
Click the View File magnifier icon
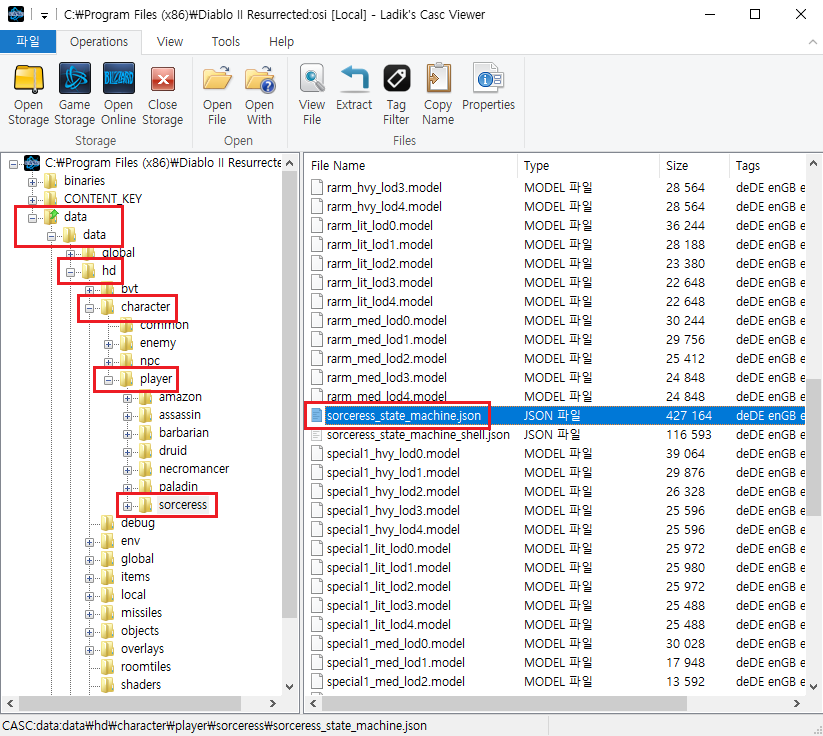tap(312, 79)
